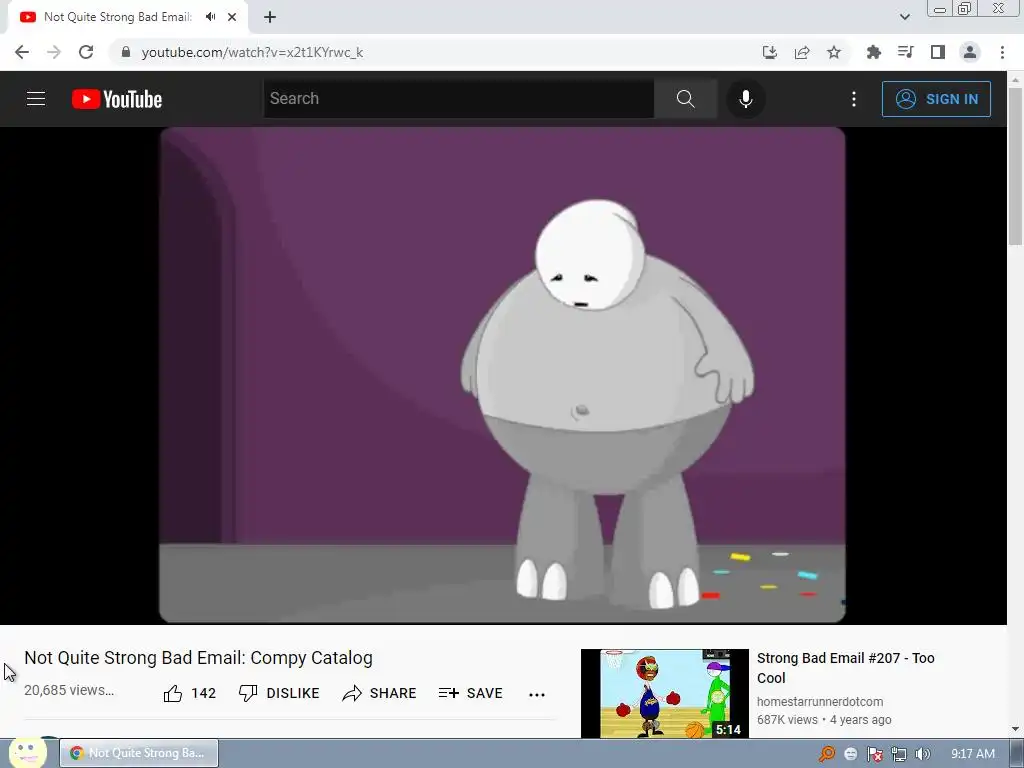This screenshot has width=1024, height=768.
Task: Reload the page with the refresh icon
Action: (x=86, y=52)
